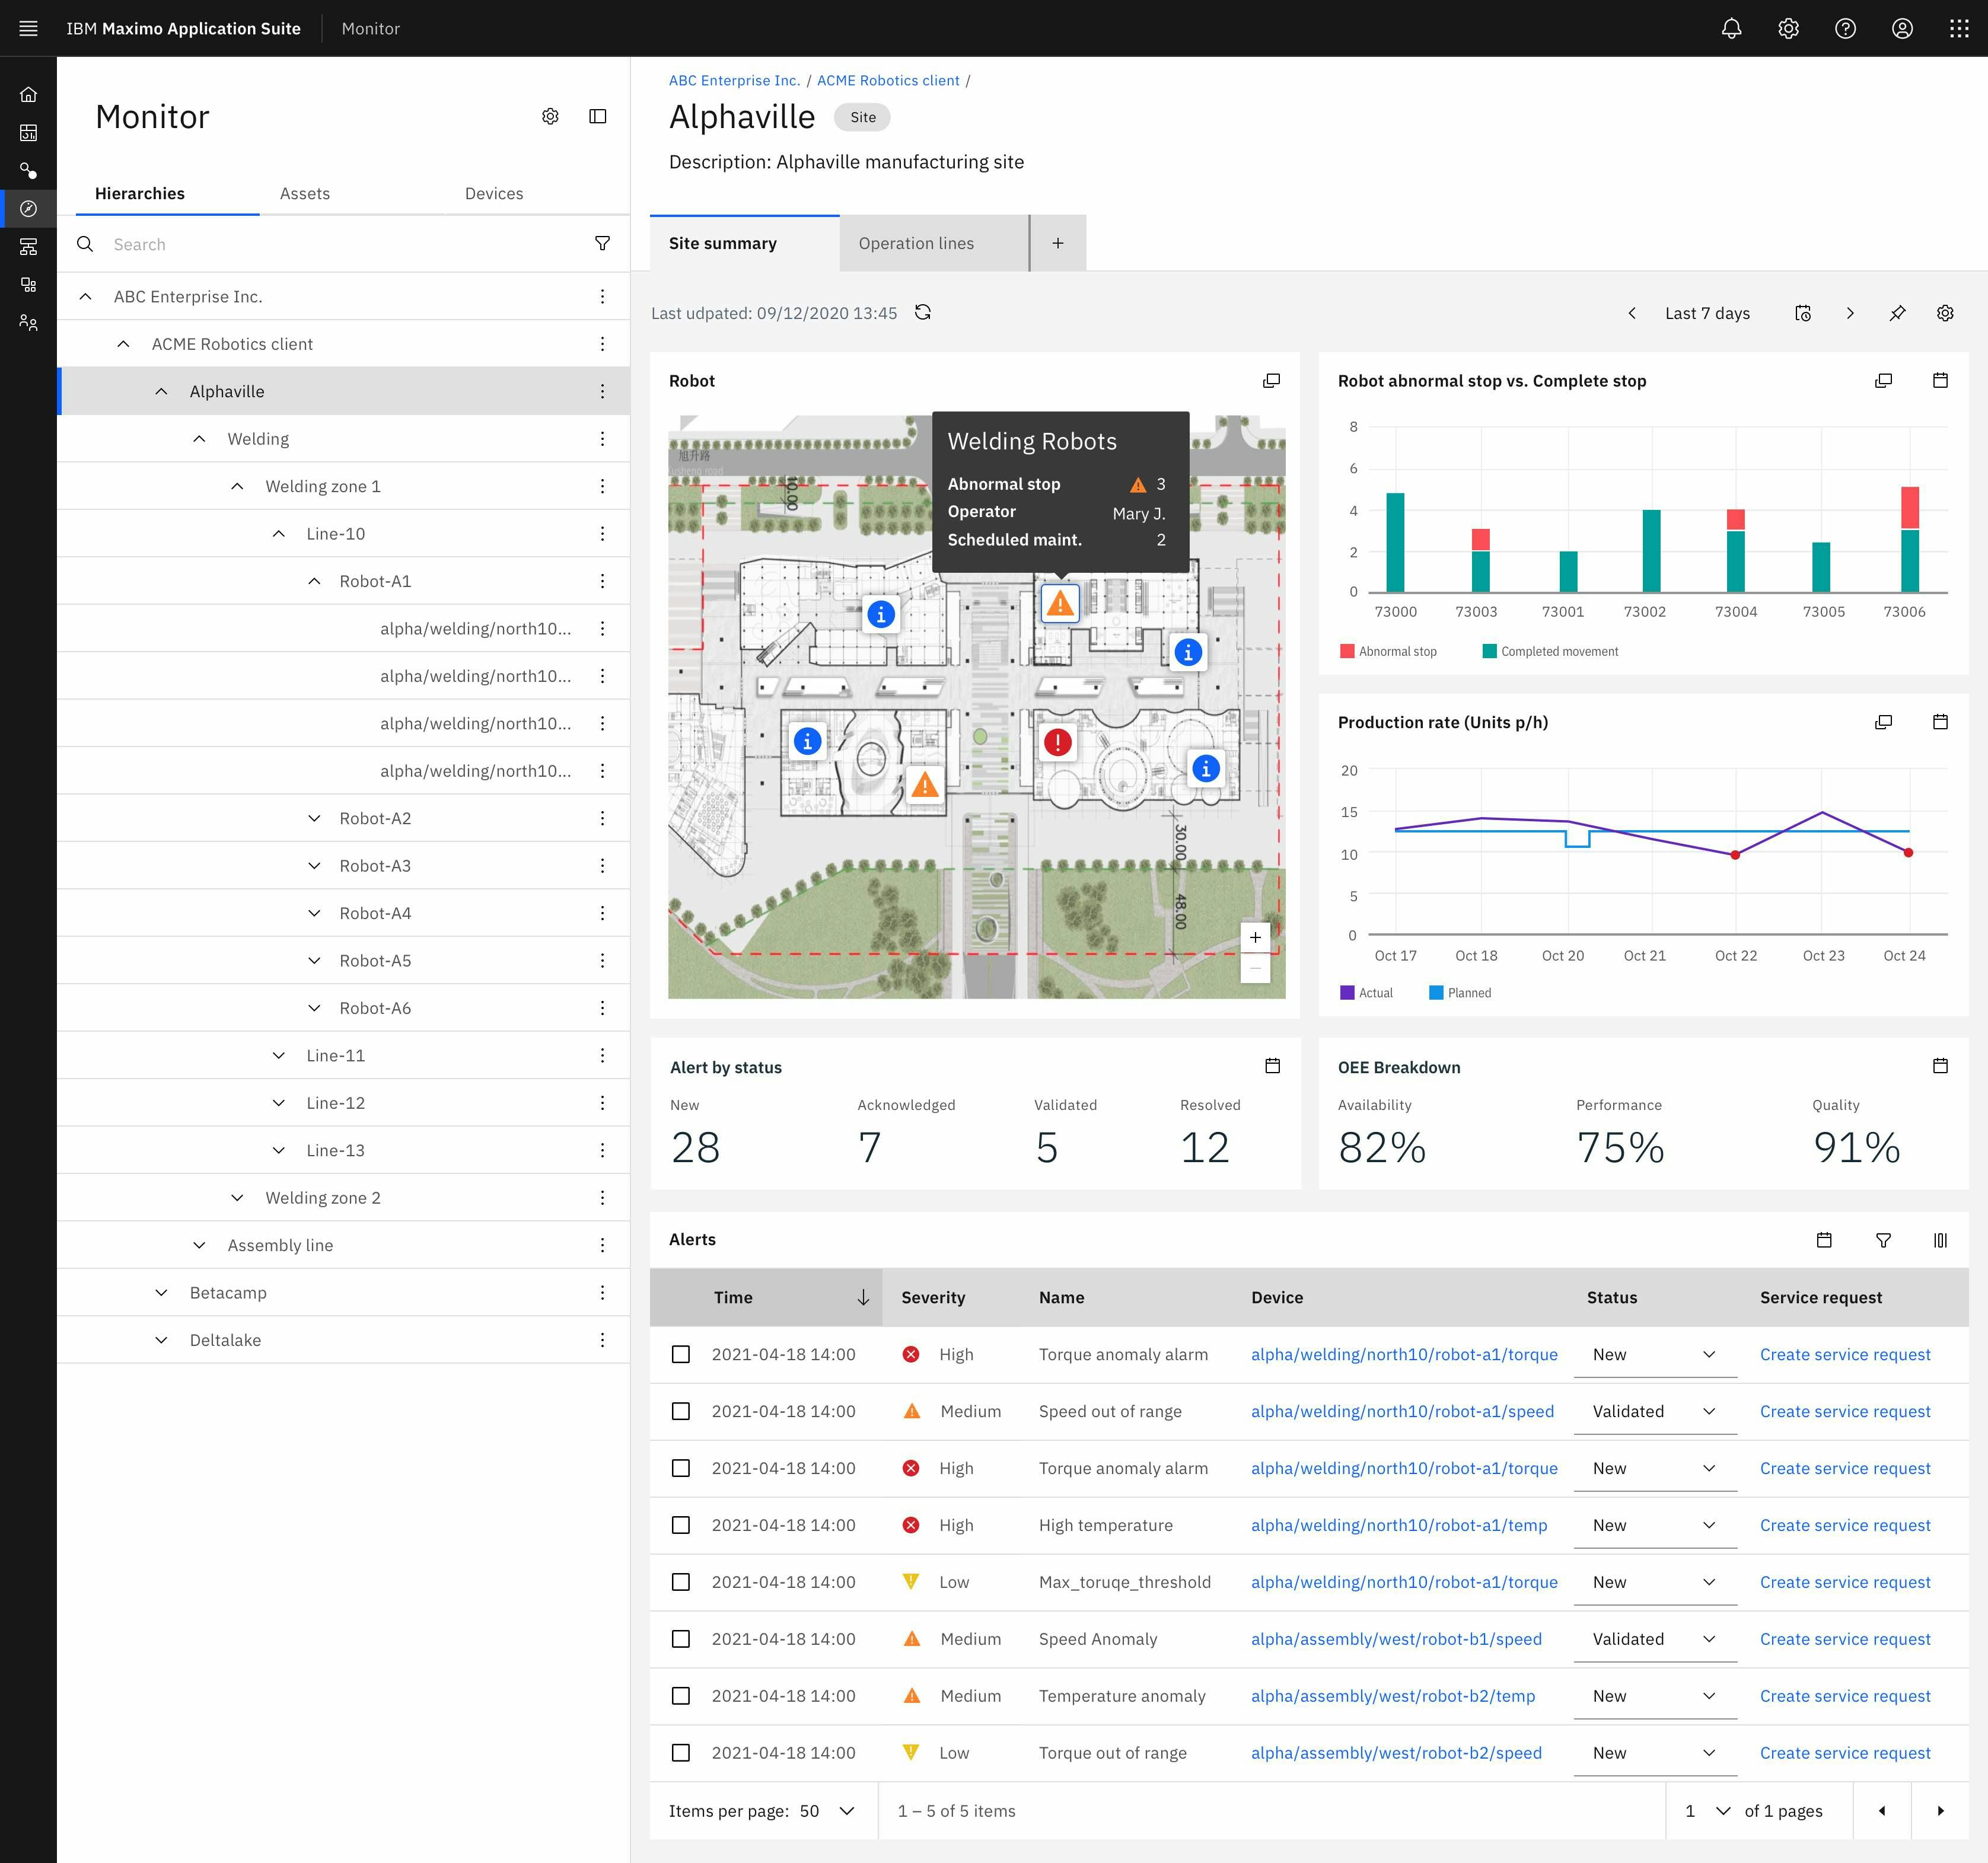Toggle the Monitor side panel collapse icon

pyautogui.click(x=598, y=117)
